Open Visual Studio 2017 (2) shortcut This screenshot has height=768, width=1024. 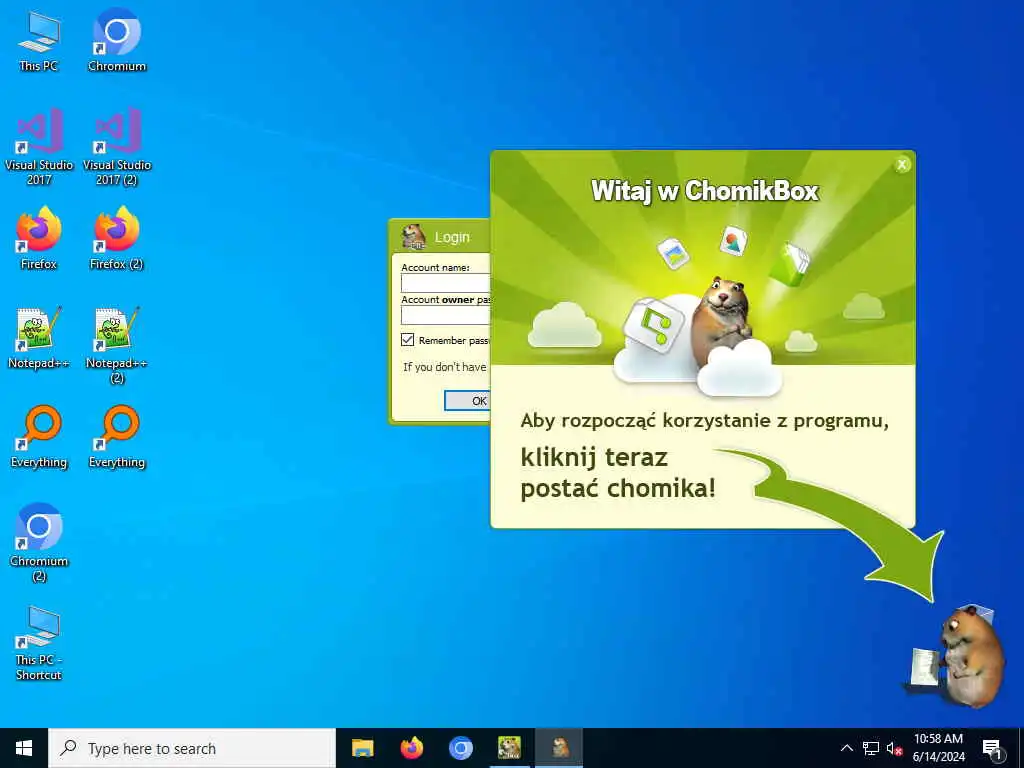pyautogui.click(x=117, y=147)
